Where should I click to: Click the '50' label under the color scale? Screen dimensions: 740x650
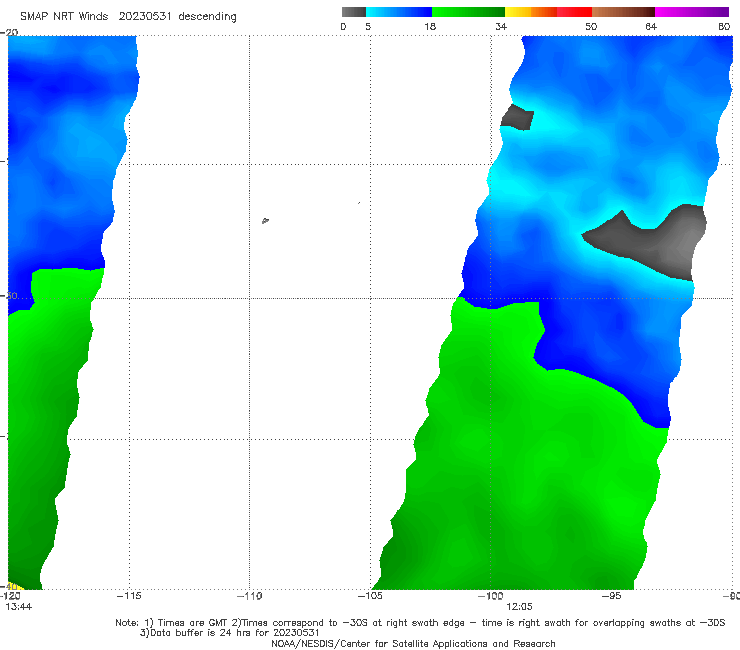[x=591, y=26]
